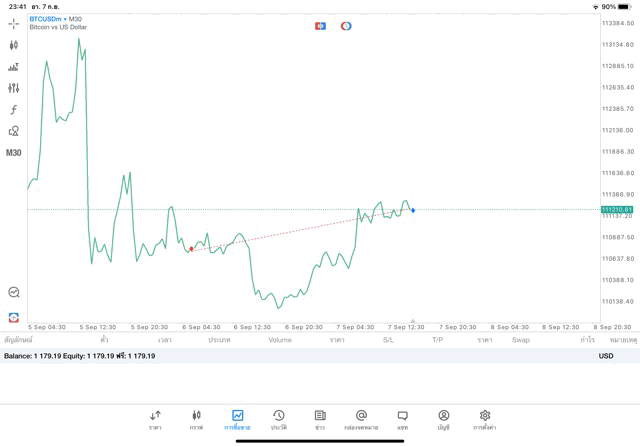The width and height of the screenshot is (640, 447).
Task: Open the mailbox tab with @ icon
Action: (361, 419)
